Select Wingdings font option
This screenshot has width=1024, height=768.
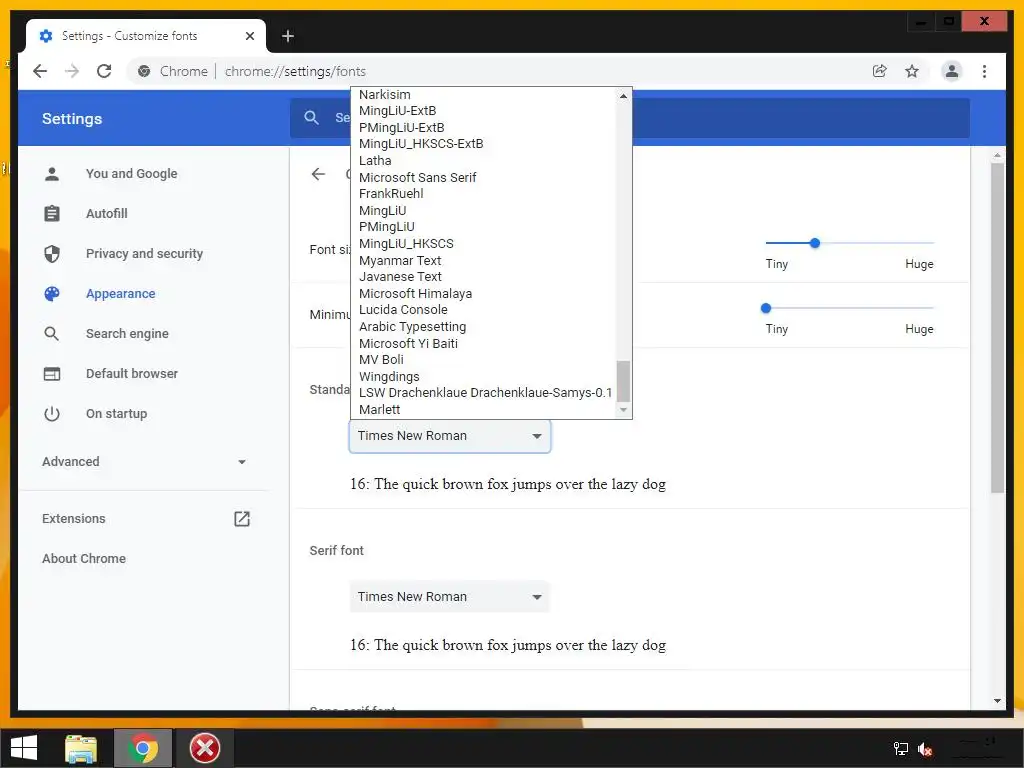click(x=483, y=376)
